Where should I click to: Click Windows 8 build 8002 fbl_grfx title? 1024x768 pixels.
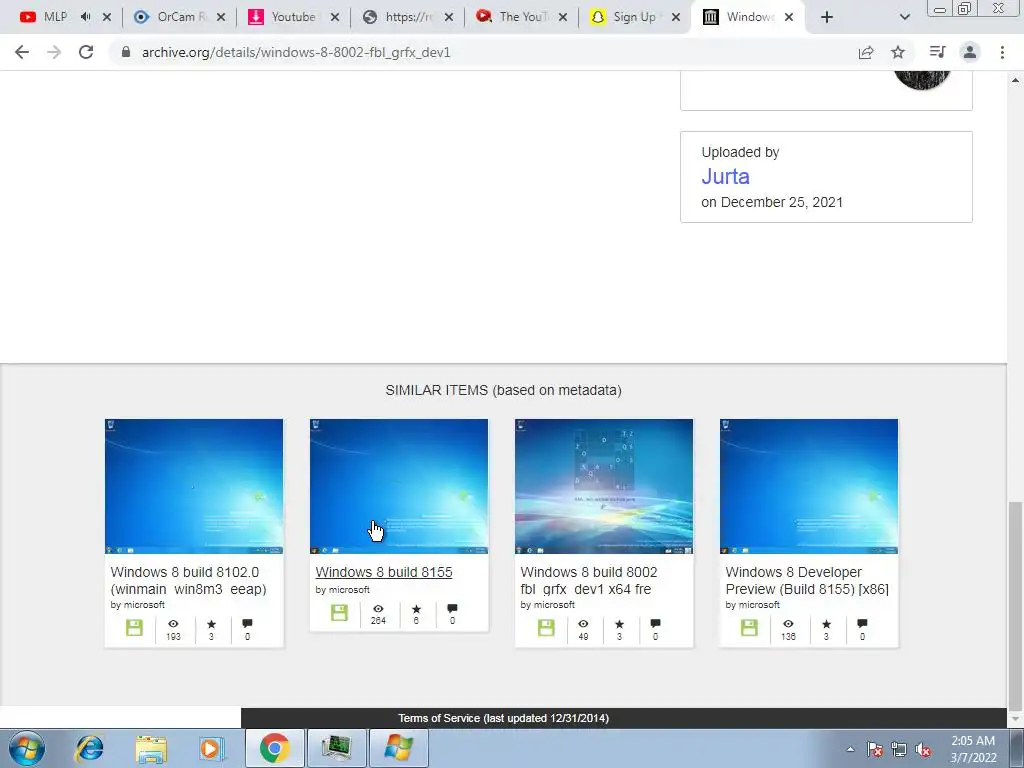tap(588, 581)
